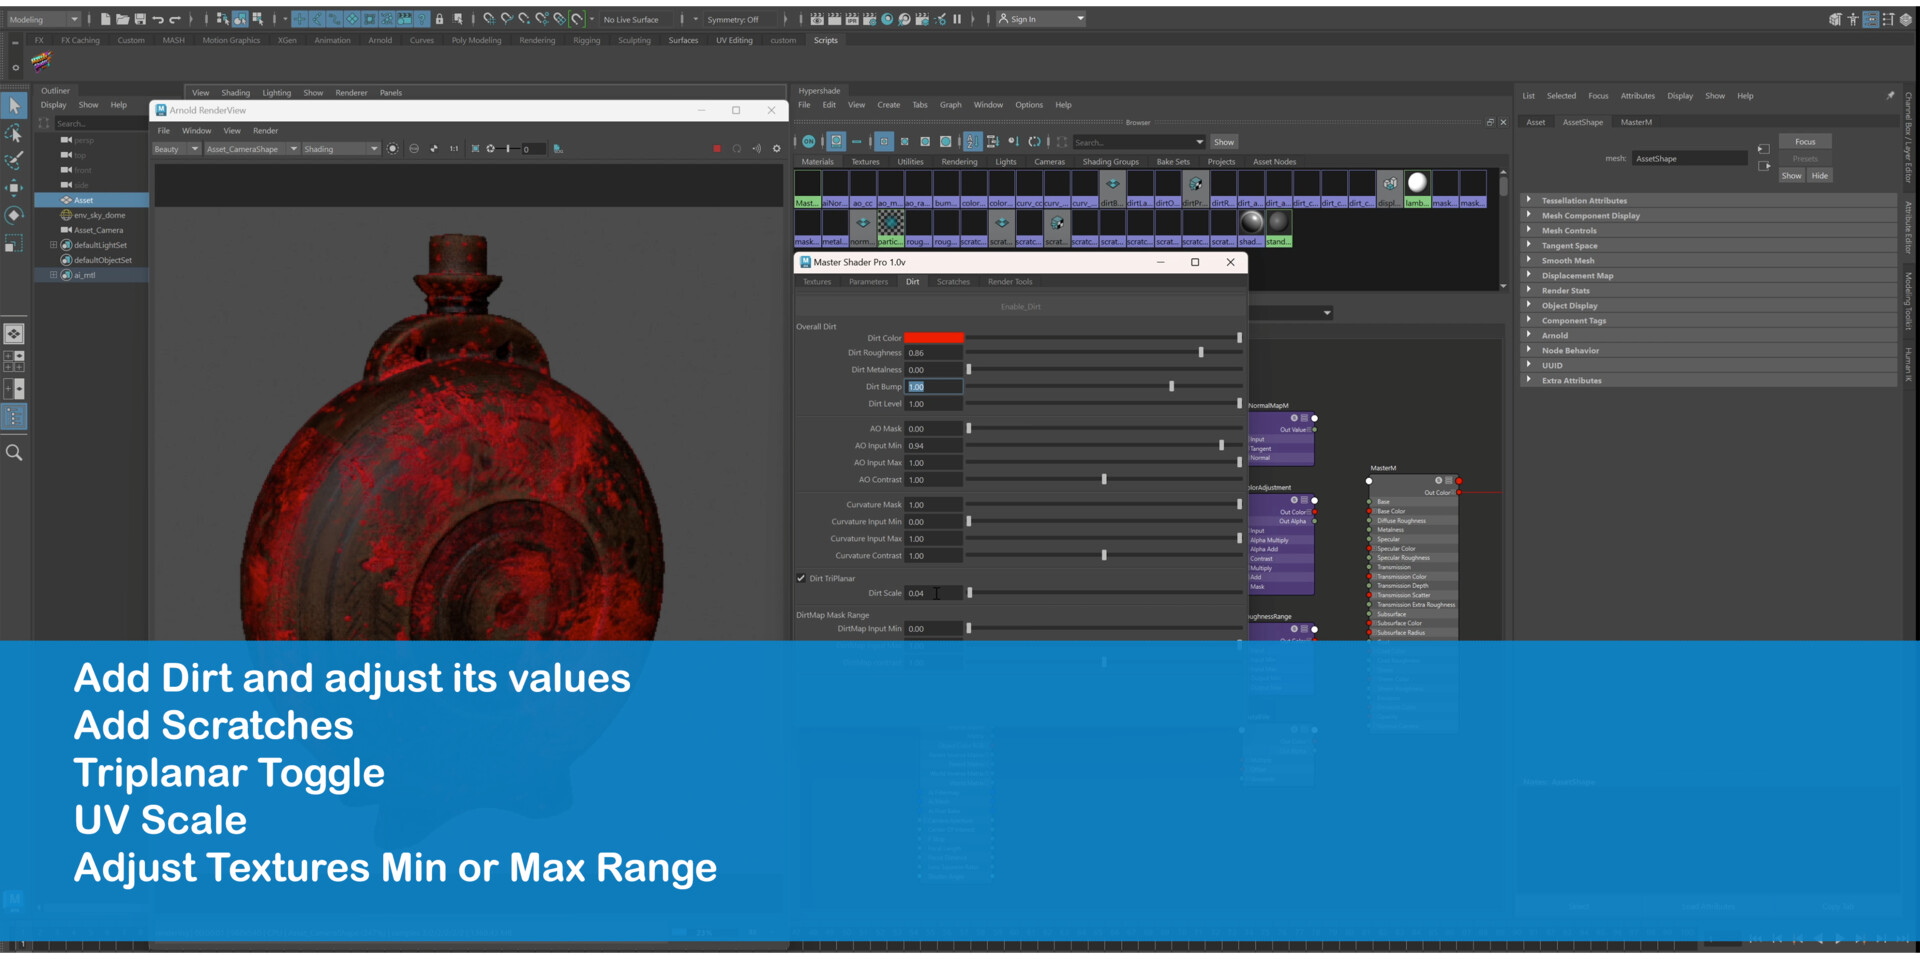The image size is (1920, 959).
Task: Switch to the Scratches tab in Master Shader Pro
Action: (953, 281)
